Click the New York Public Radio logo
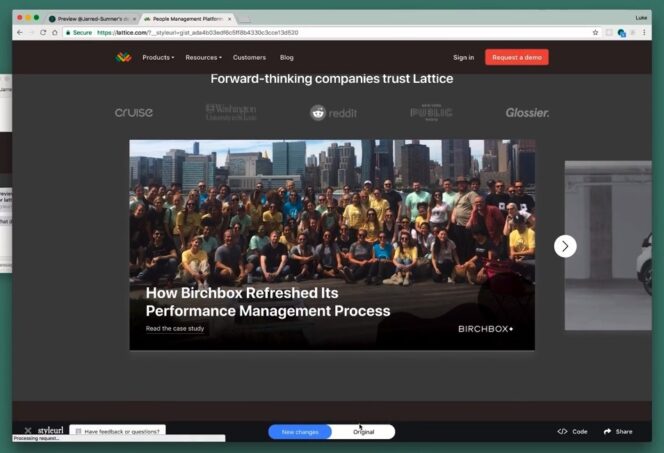The height and width of the screenshot is (453, 664). (431, 113)
